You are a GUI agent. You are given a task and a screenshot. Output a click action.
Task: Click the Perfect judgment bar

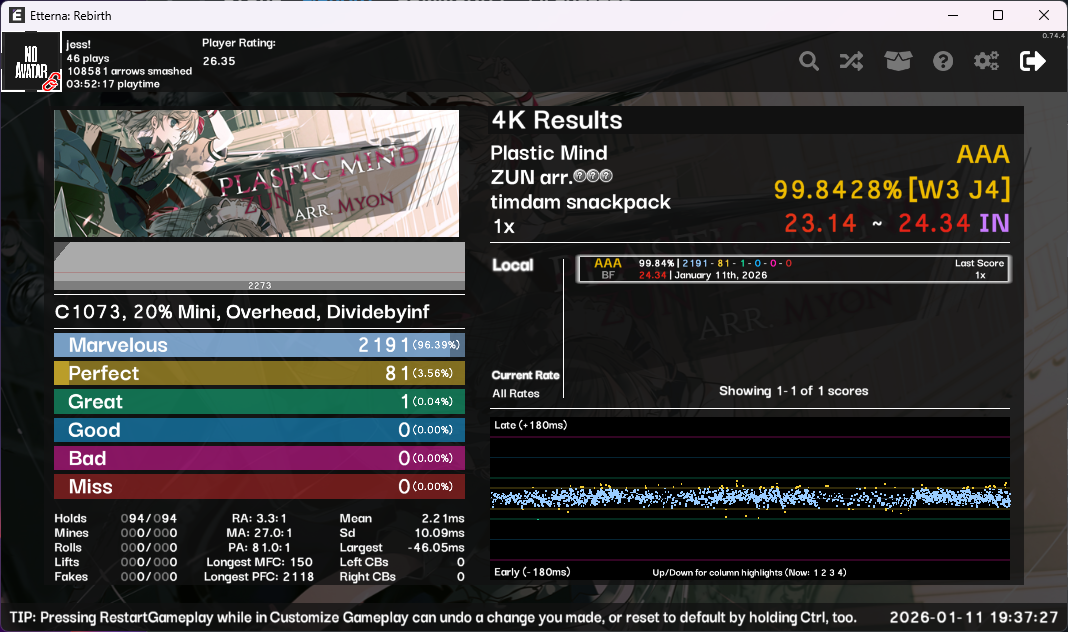coord(259,373)
